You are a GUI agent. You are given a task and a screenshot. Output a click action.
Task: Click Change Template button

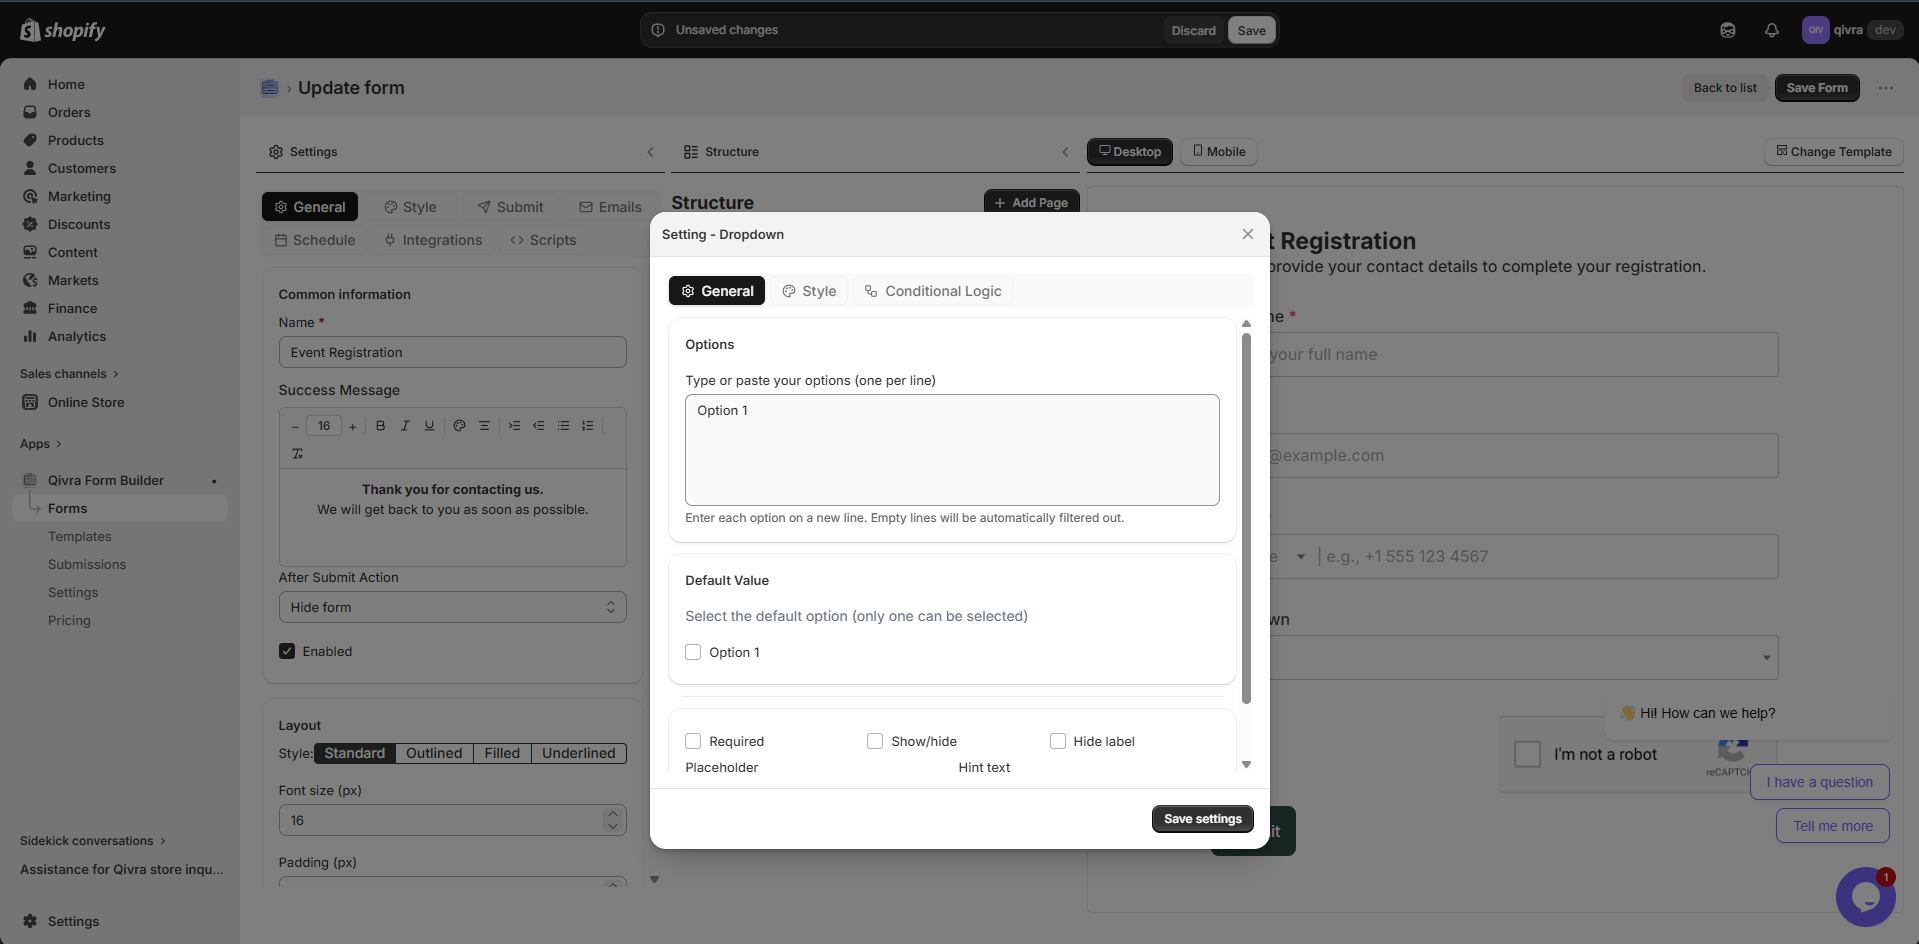1834,151
